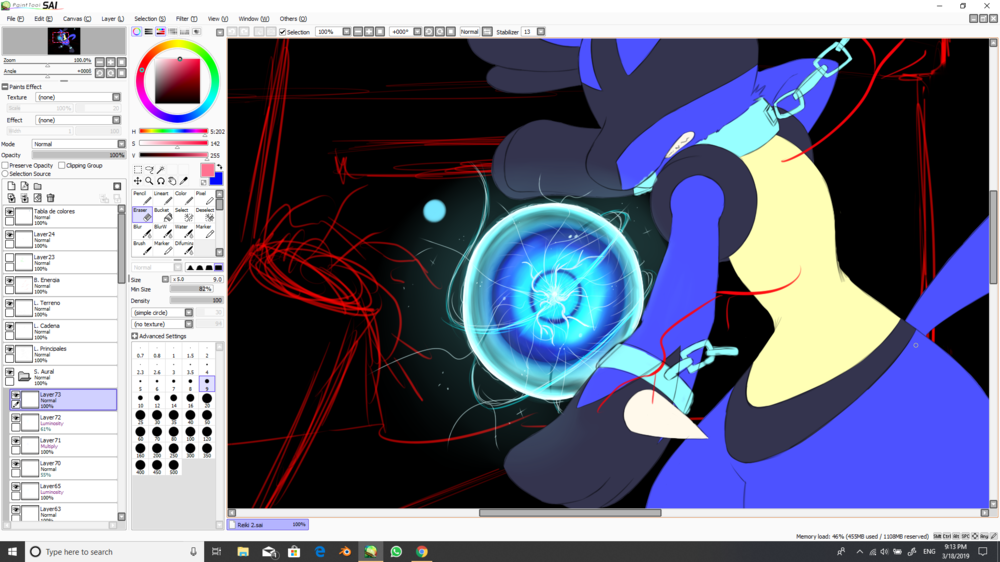This screenshot has width=1000, height=562.
Task: Select the rotate canvas tool
Action: 161,181
